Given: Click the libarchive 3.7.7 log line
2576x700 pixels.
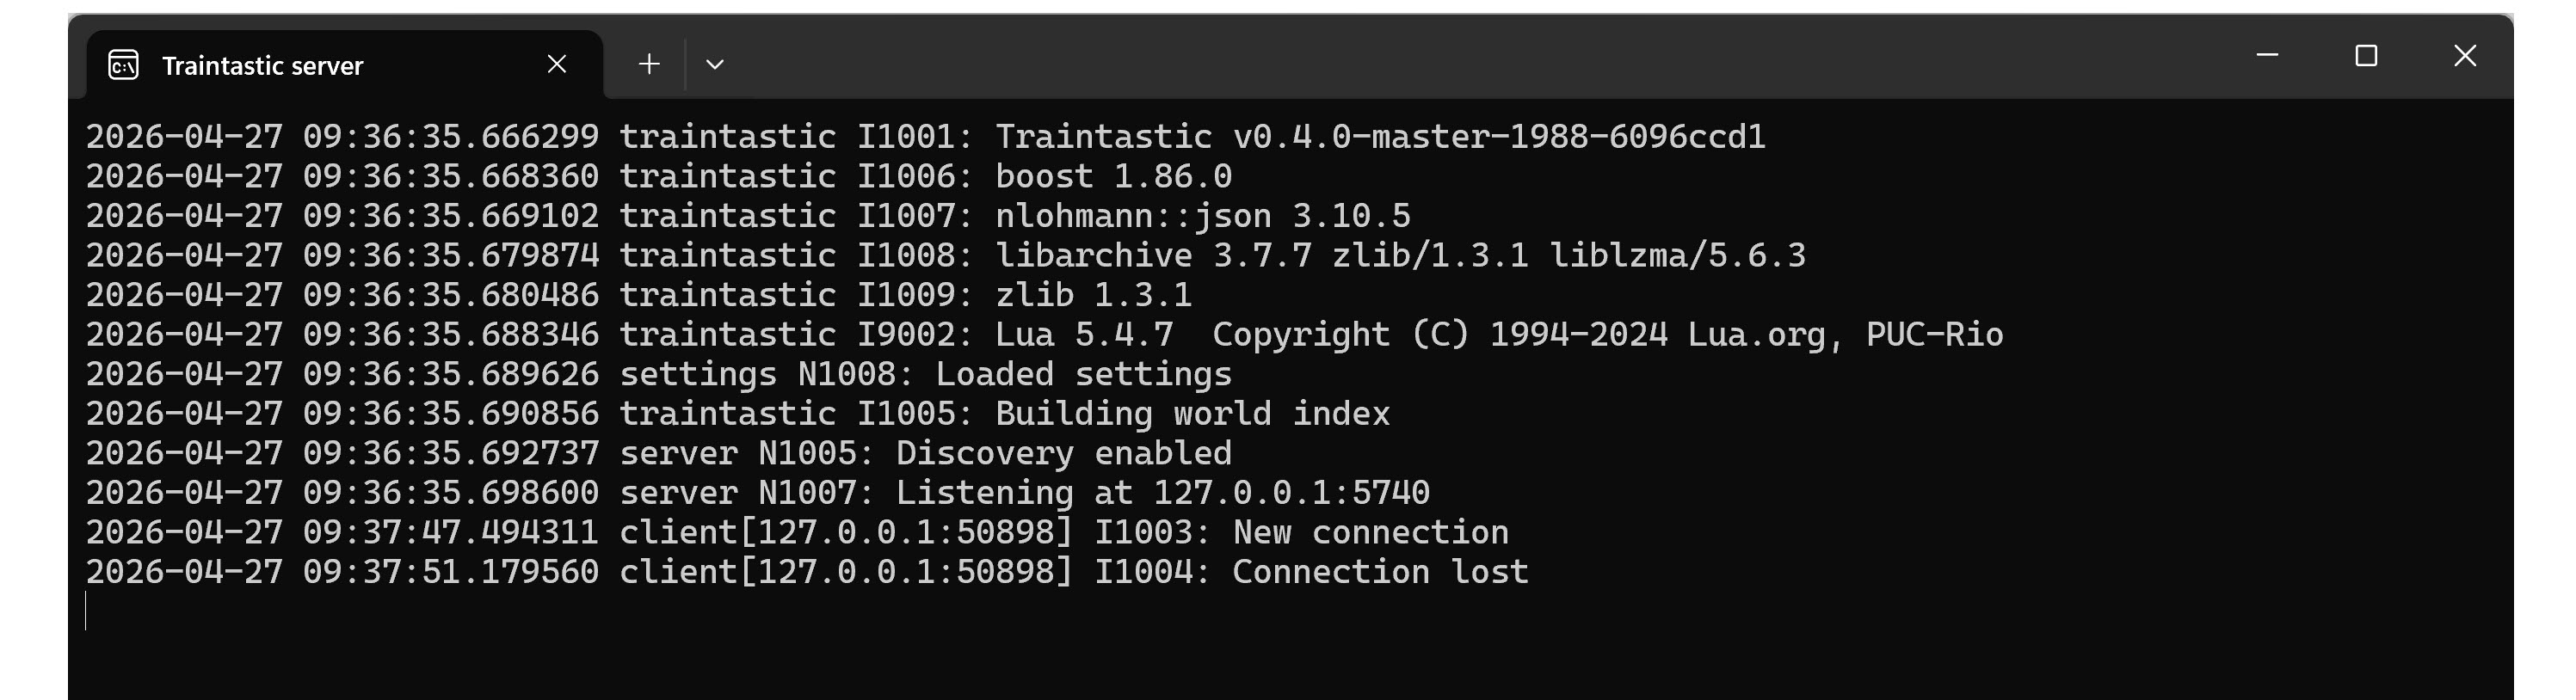Looking at the screenshot, I should click(x=946, y=255).
